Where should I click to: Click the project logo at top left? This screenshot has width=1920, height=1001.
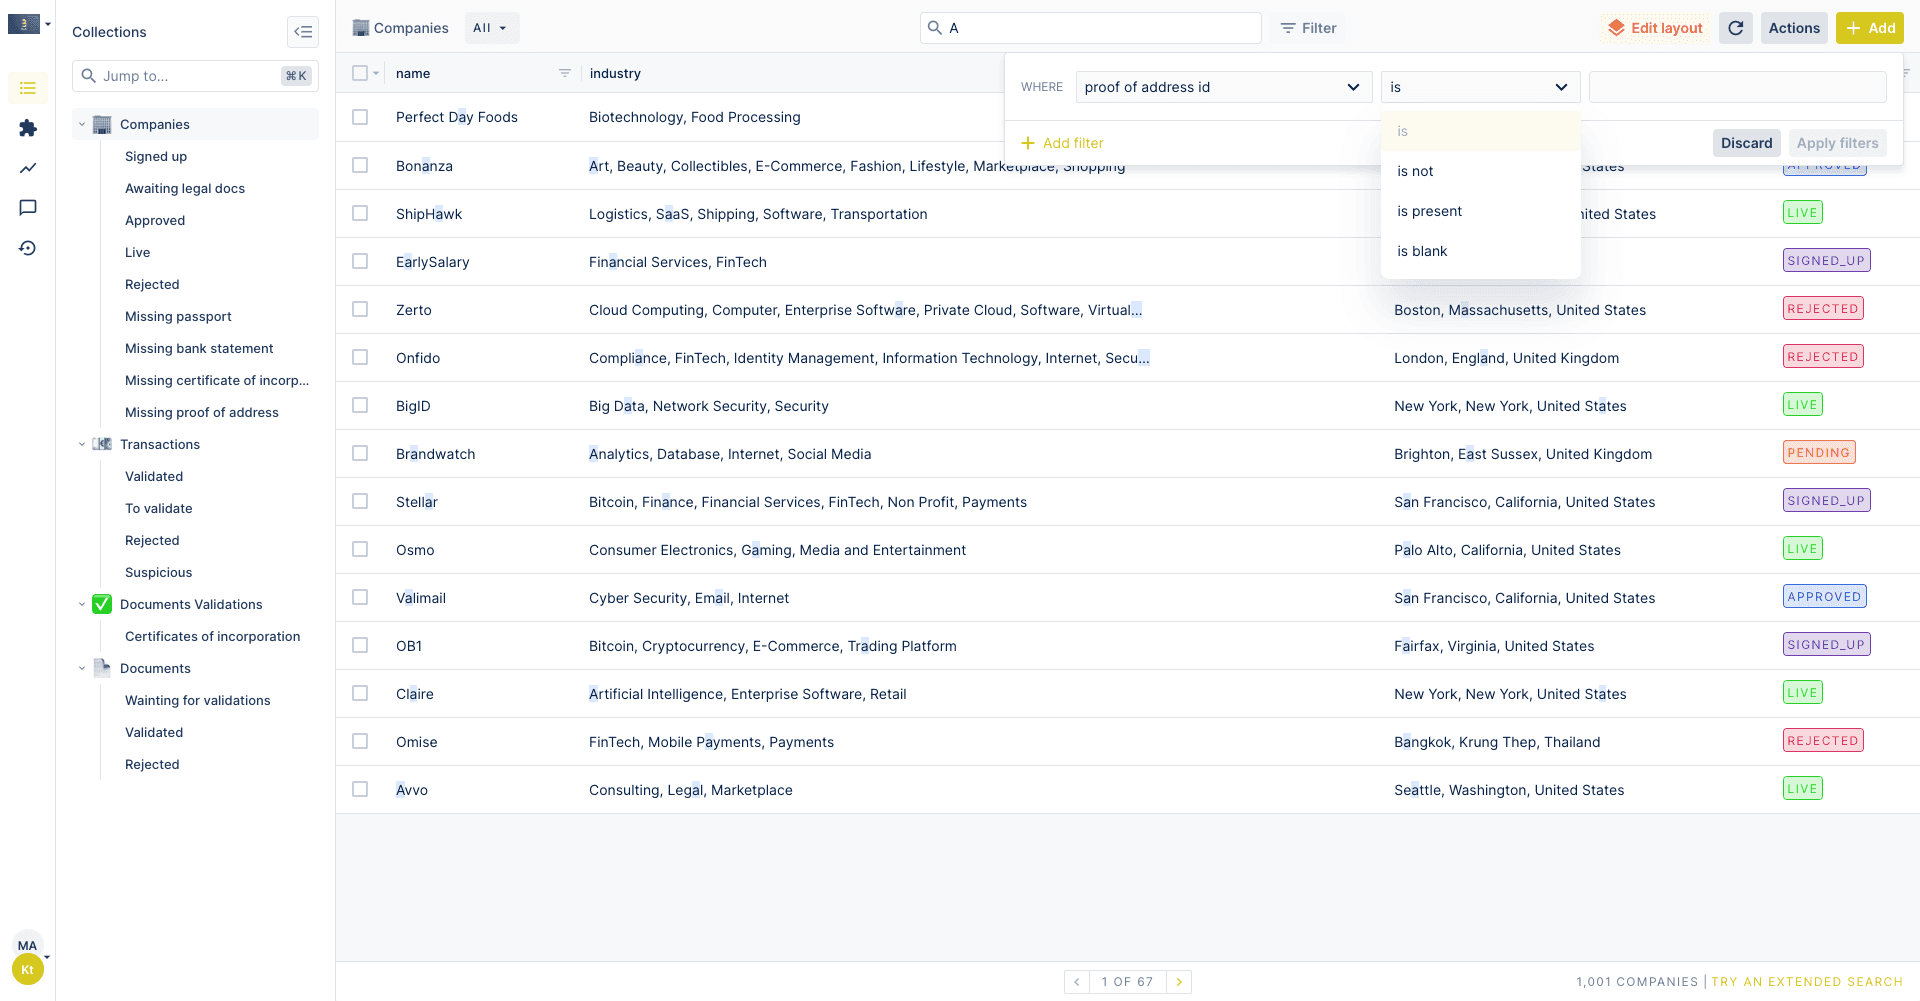tap(24, 24)
